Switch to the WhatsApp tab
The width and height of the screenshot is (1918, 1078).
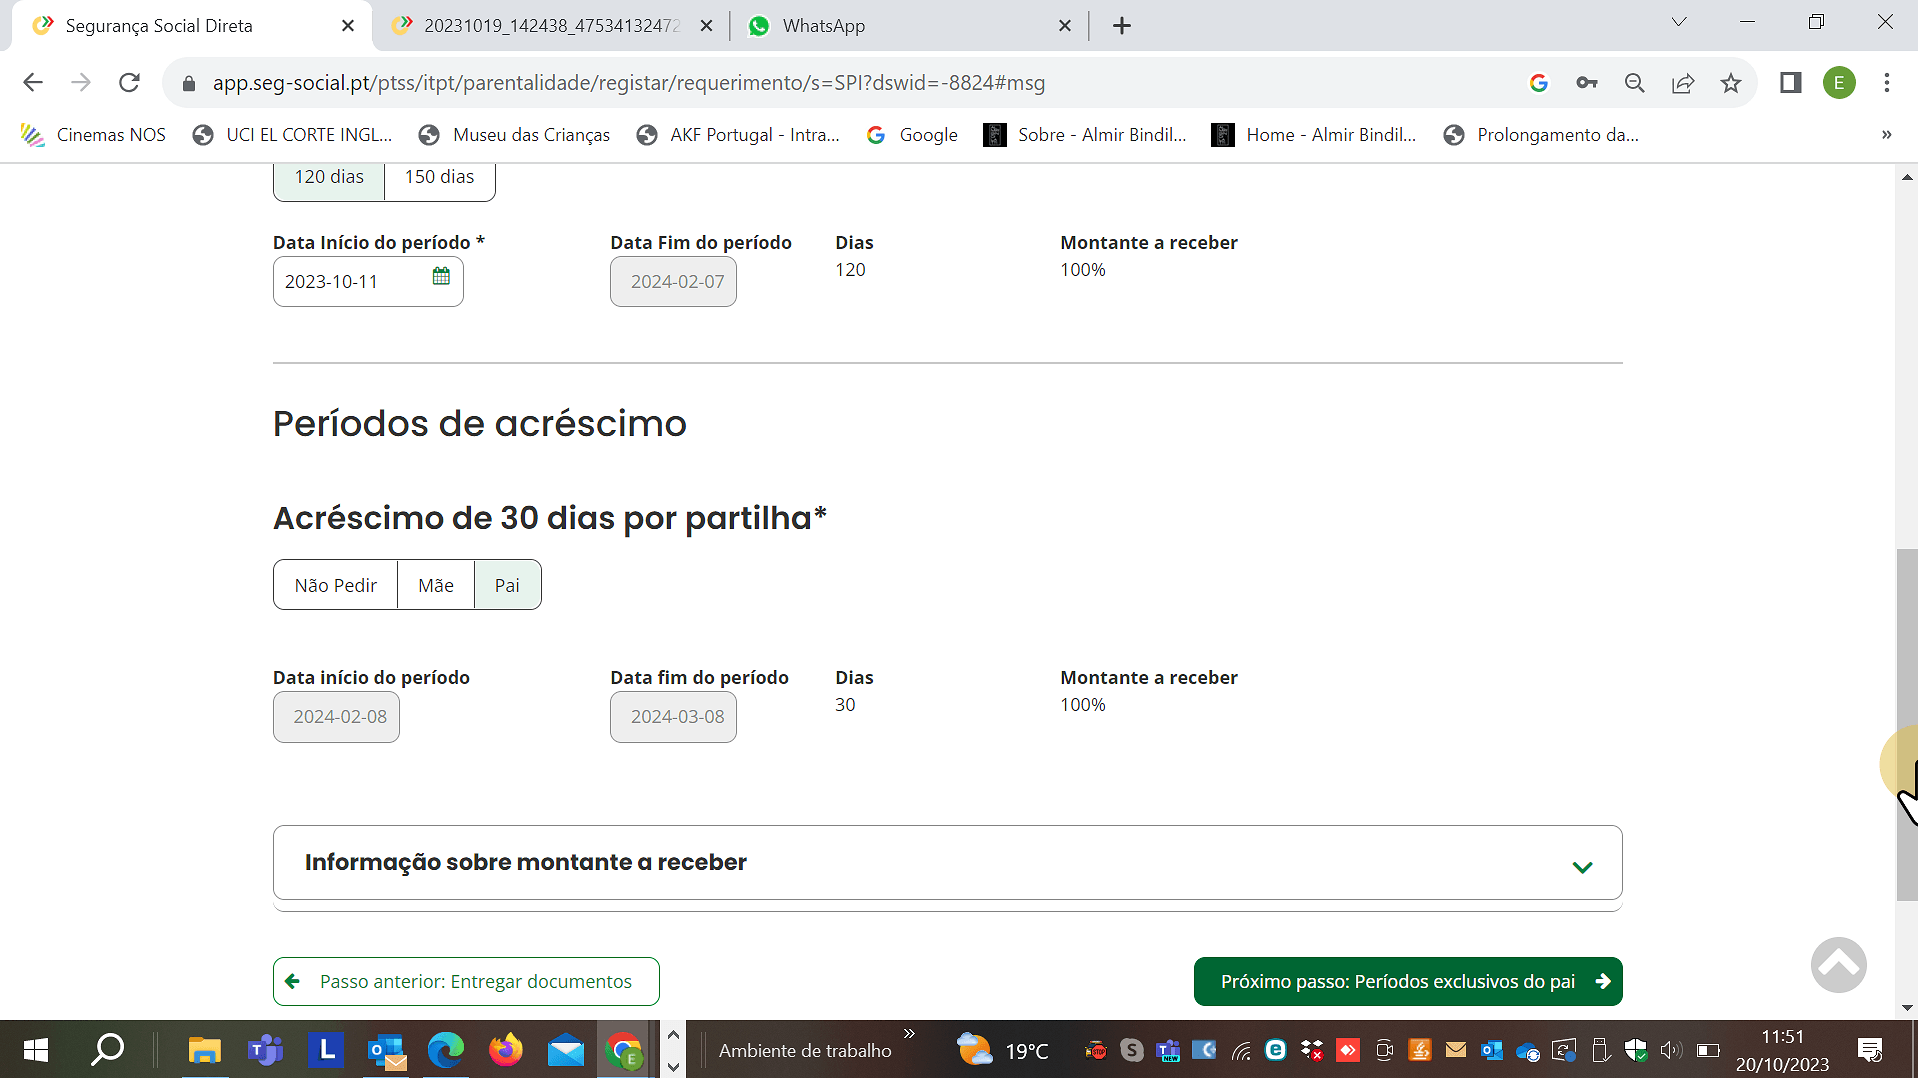point(823,26)
